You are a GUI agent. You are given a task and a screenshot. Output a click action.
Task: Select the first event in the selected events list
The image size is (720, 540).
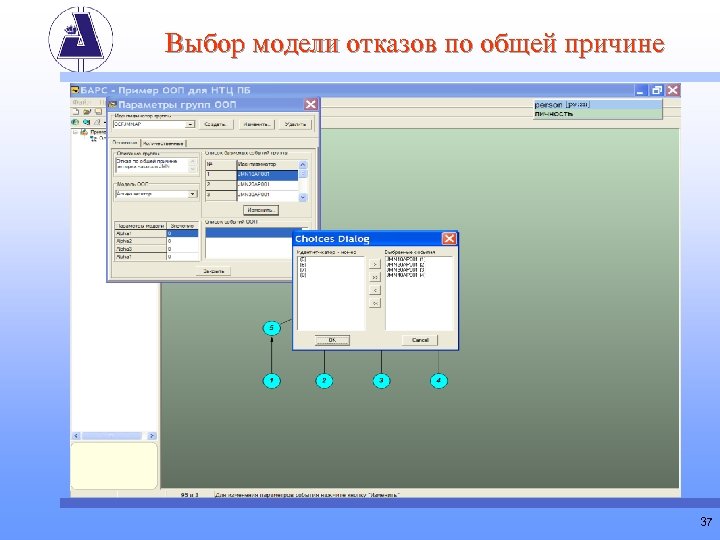coord(405,259)
